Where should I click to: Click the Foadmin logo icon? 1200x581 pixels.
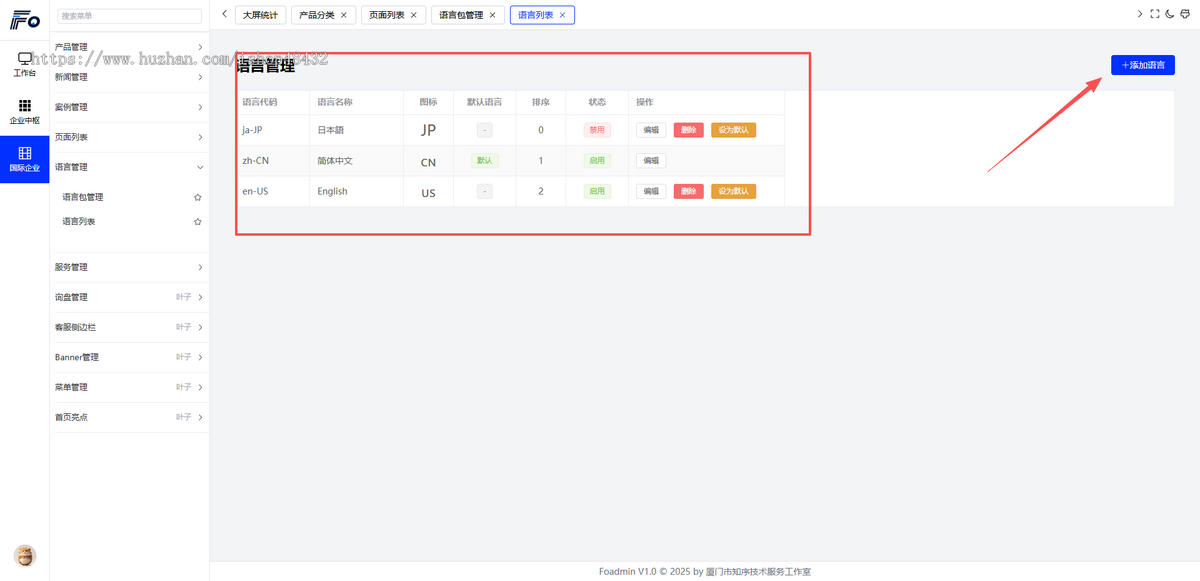click(x=25, y=19)
